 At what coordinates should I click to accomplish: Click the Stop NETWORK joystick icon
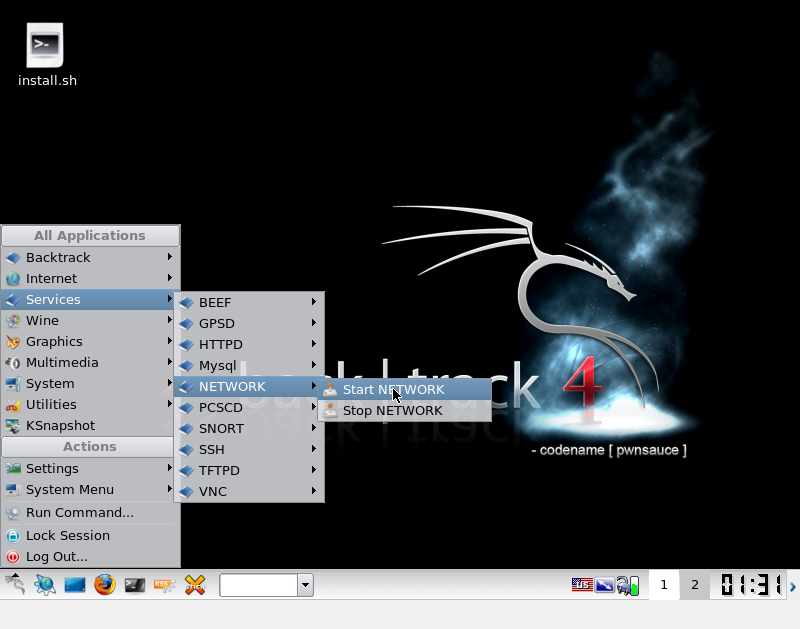point(330,410)
